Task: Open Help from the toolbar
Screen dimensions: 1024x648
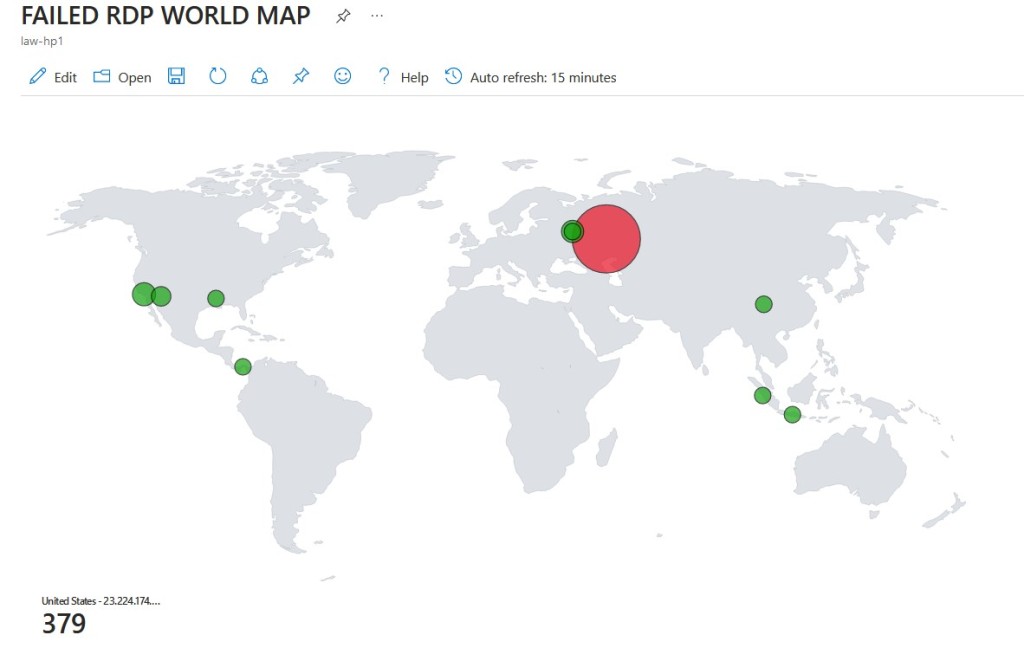Action: pyautogui.click(x=402, y=77)
